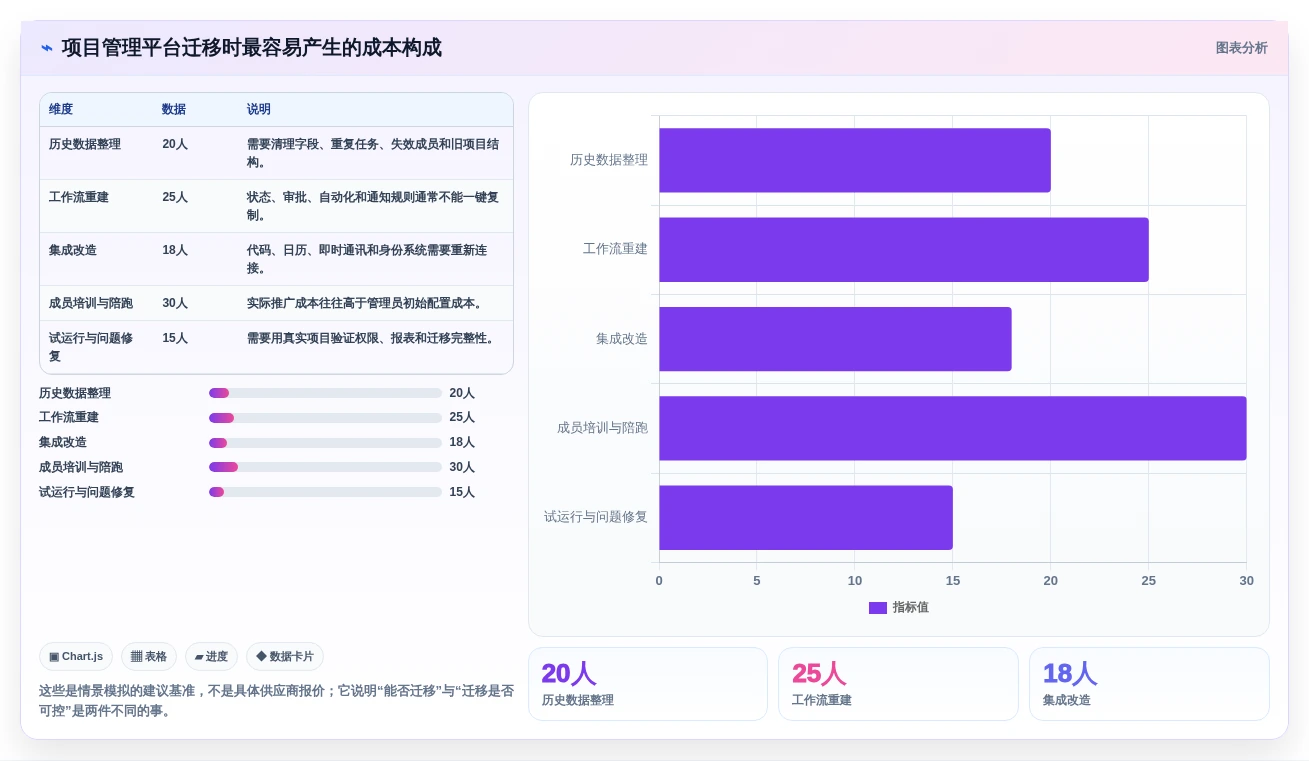Click the 25人 工作流重建 data card
The width and height of the screenshot is (1309, 761).
(x=898, y=684)
